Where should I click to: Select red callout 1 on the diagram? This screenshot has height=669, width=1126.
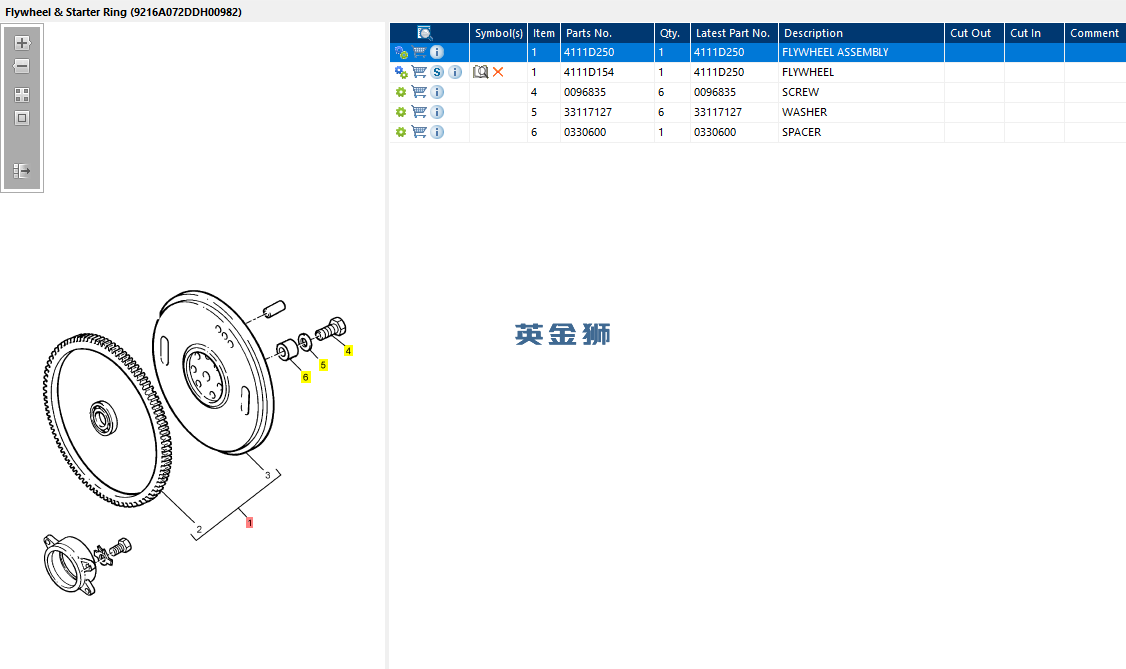click(249, 523)
